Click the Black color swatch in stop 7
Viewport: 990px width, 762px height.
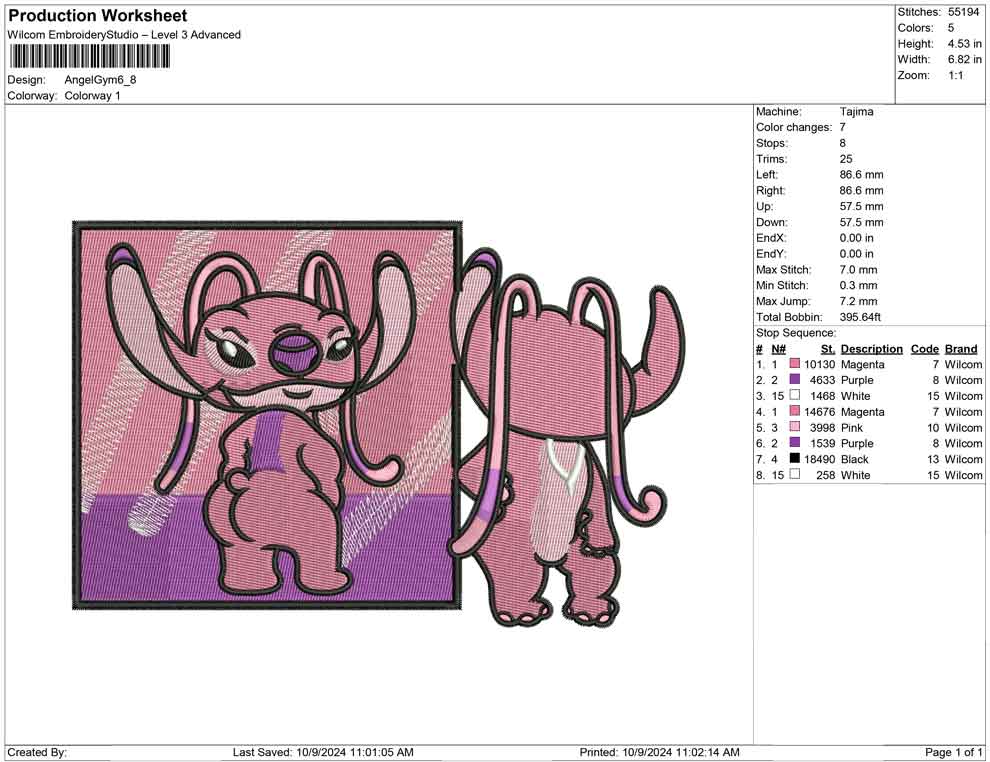(x=795, y=458)
